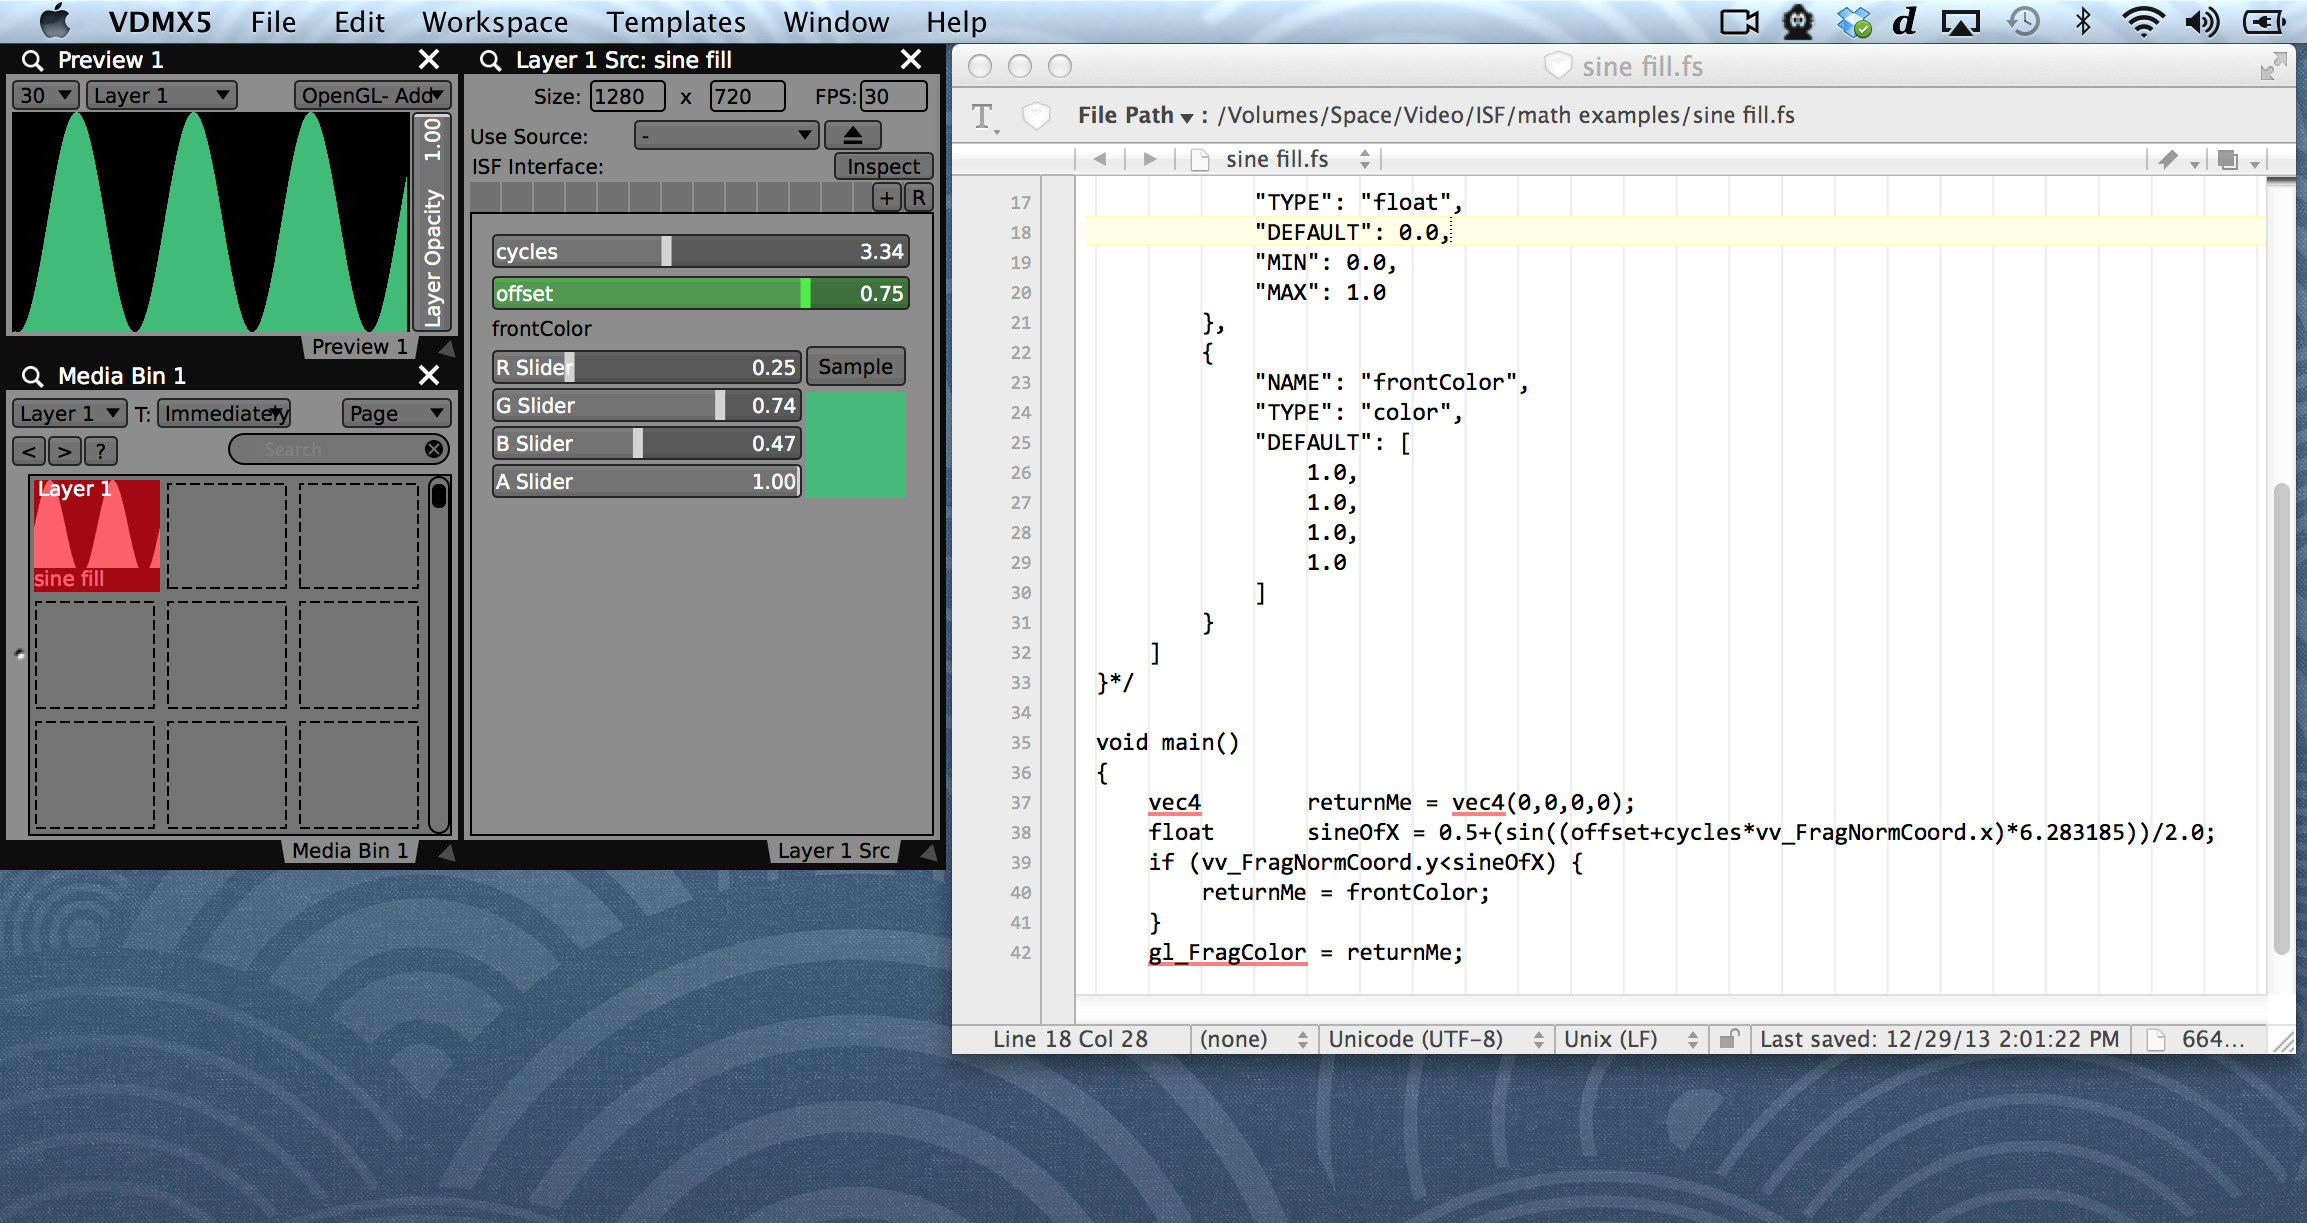Image resolution: width=2307 pixels, height=1223 pixels.
Task: Go back in editor navigation bar
Action: point(1100,159)
